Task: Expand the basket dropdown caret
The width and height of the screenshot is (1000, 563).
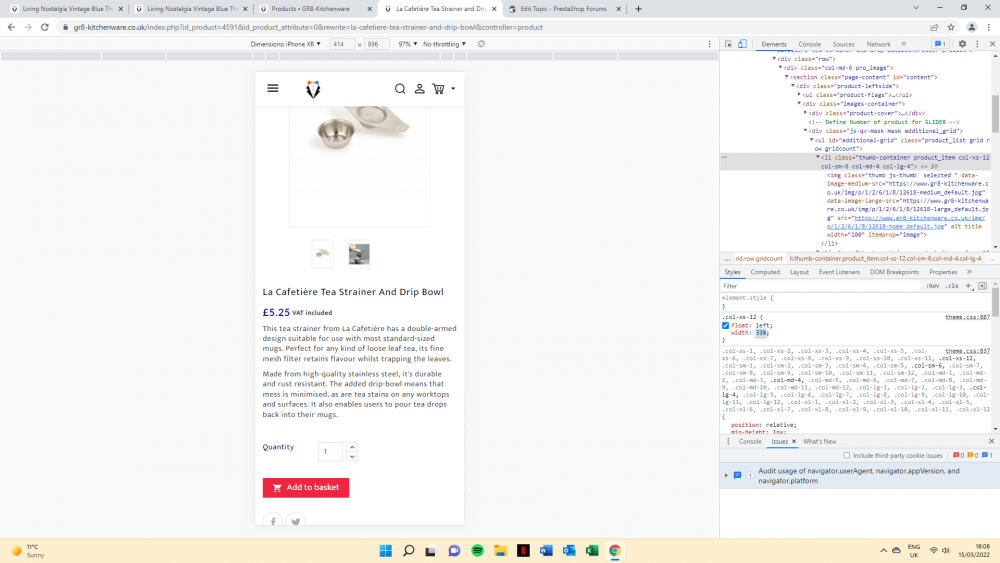Action: coord(453,89)
